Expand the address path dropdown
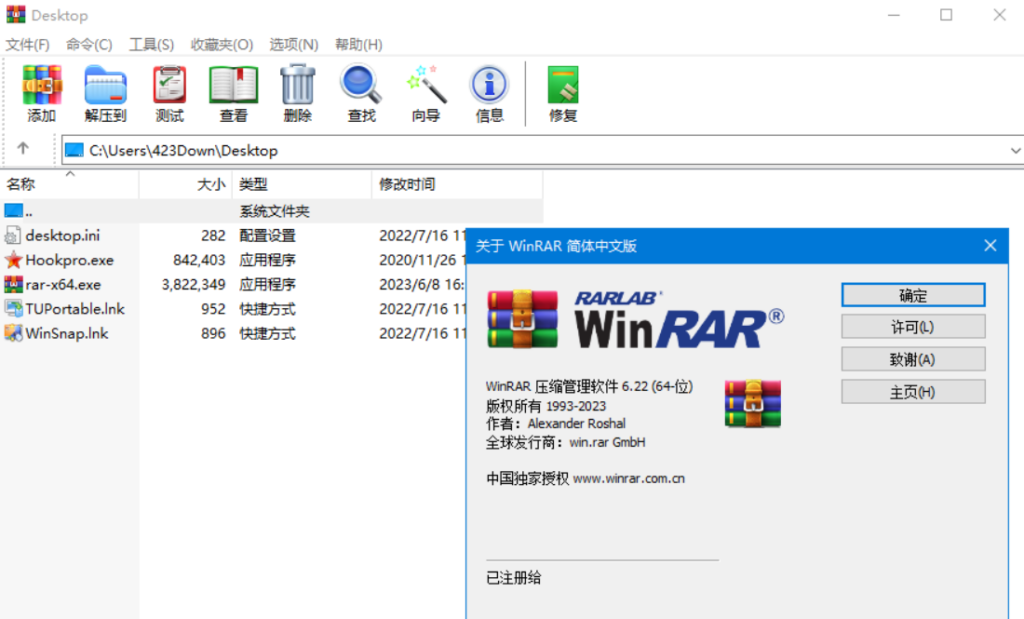 point(1015,151)
